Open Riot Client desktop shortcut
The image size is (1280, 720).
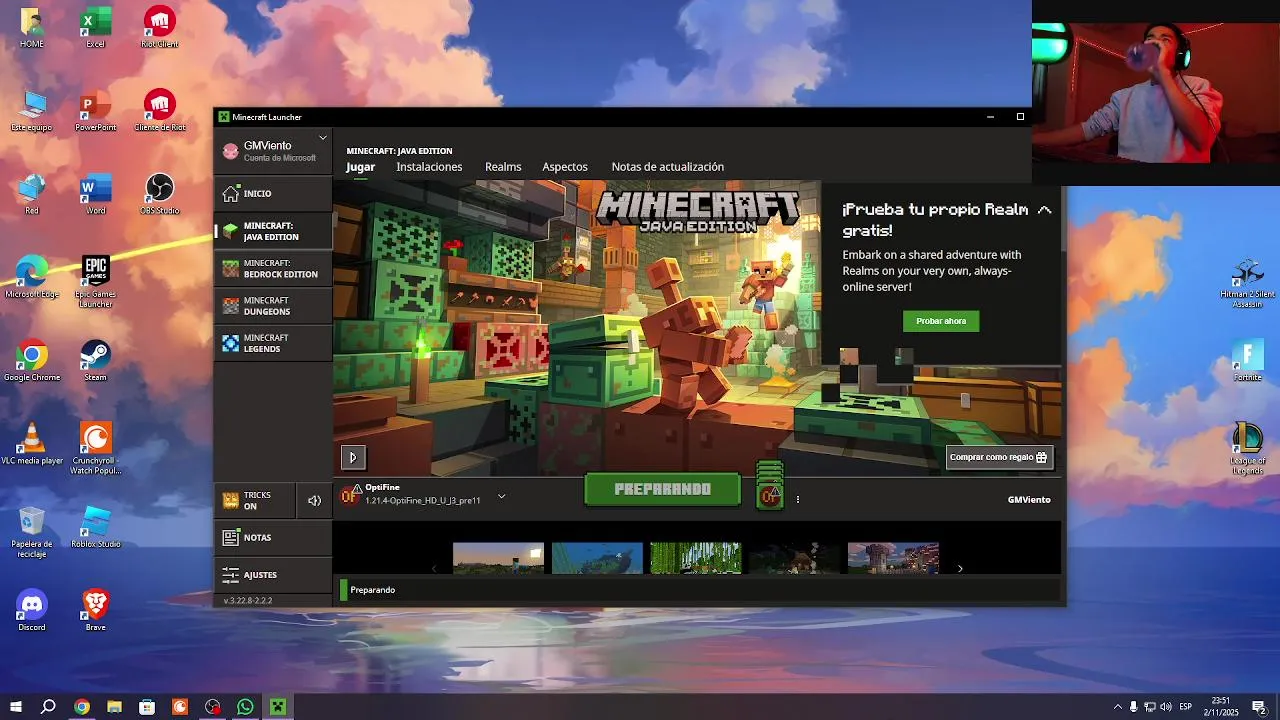[160, 27]
